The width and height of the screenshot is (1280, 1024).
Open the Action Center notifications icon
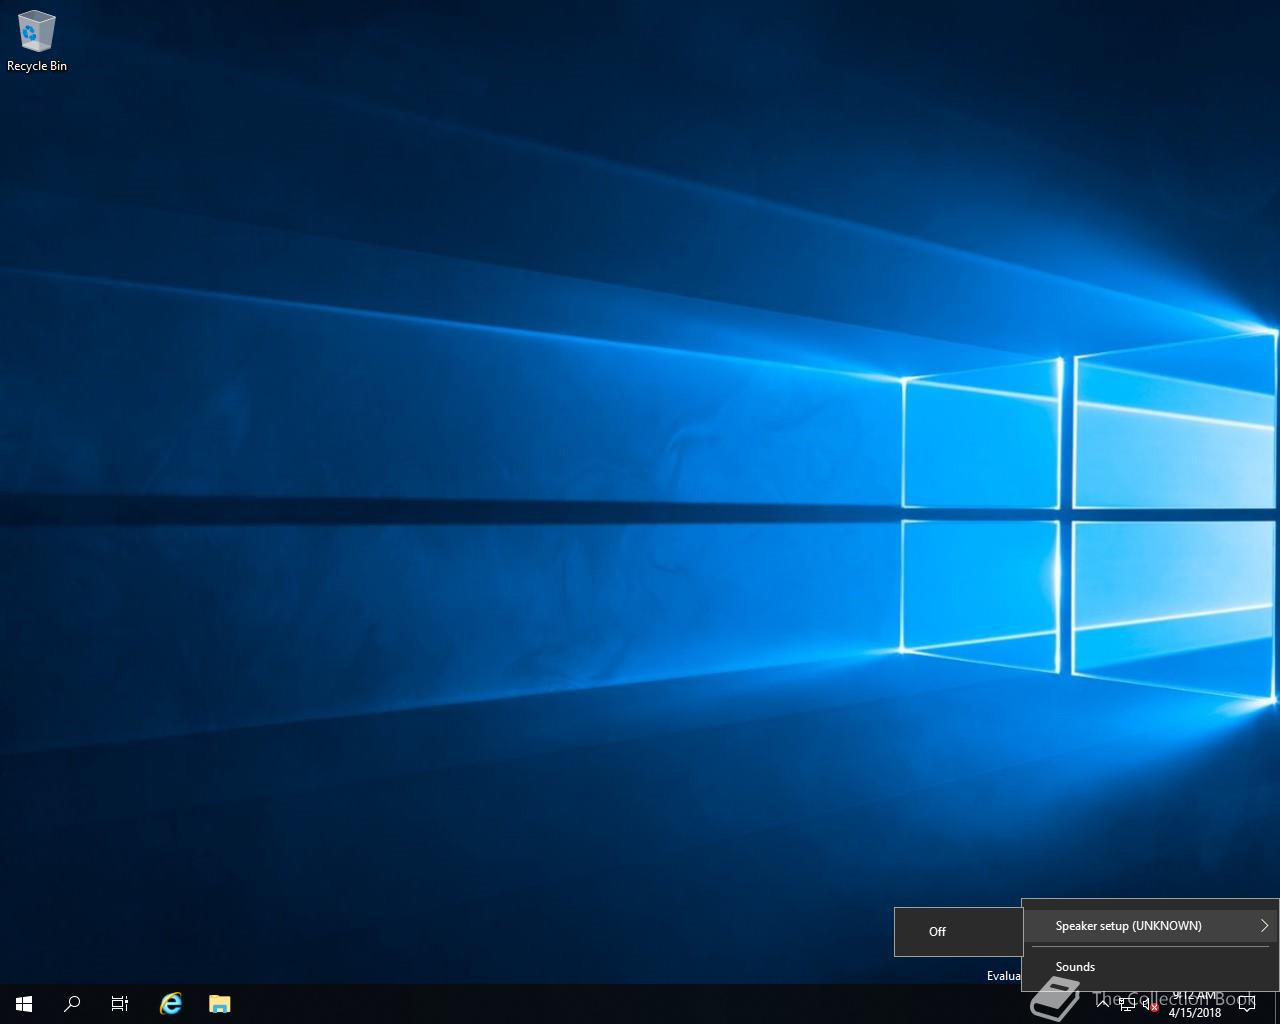coord(1246,1004)
